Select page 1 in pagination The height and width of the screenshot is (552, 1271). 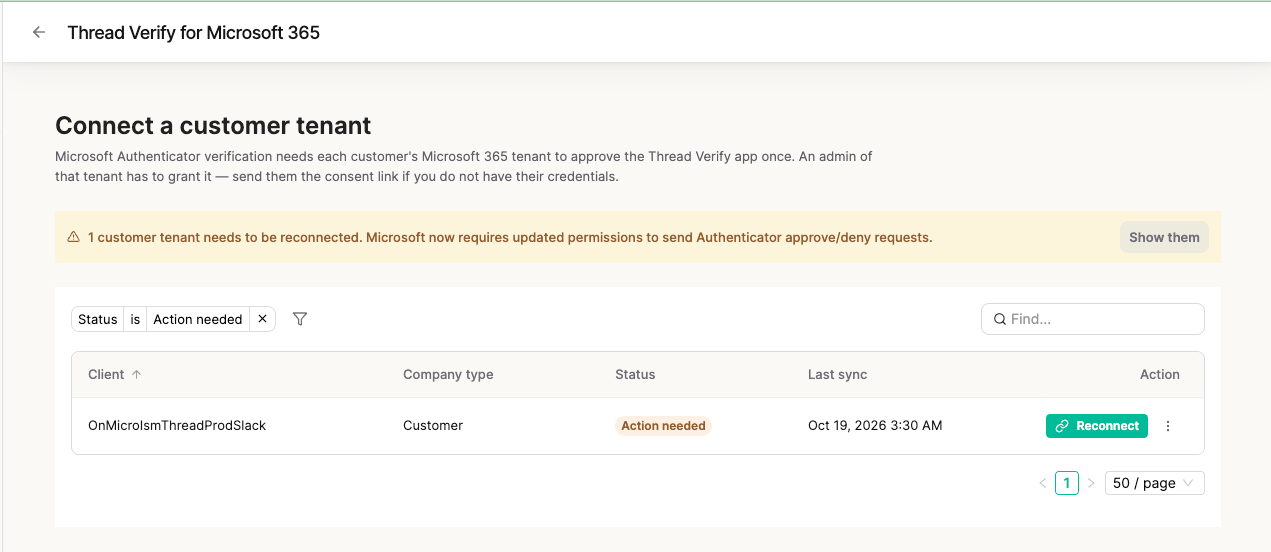(1067, 483)
